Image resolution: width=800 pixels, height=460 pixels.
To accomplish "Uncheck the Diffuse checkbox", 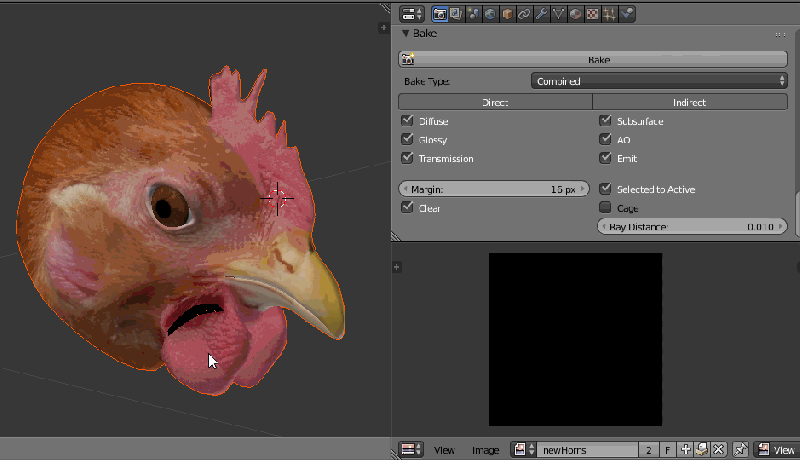I will pos(407,121).
